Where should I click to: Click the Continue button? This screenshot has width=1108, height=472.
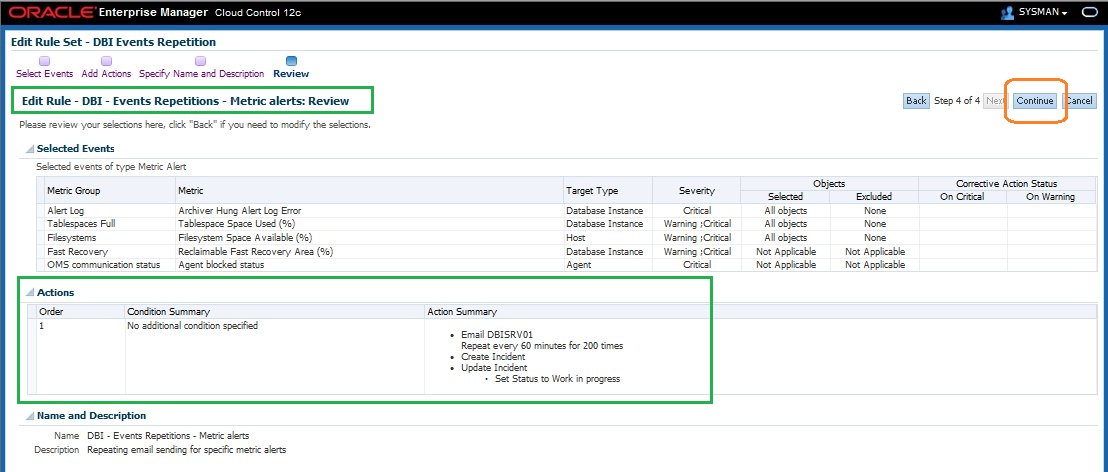tap(1035, 101)
